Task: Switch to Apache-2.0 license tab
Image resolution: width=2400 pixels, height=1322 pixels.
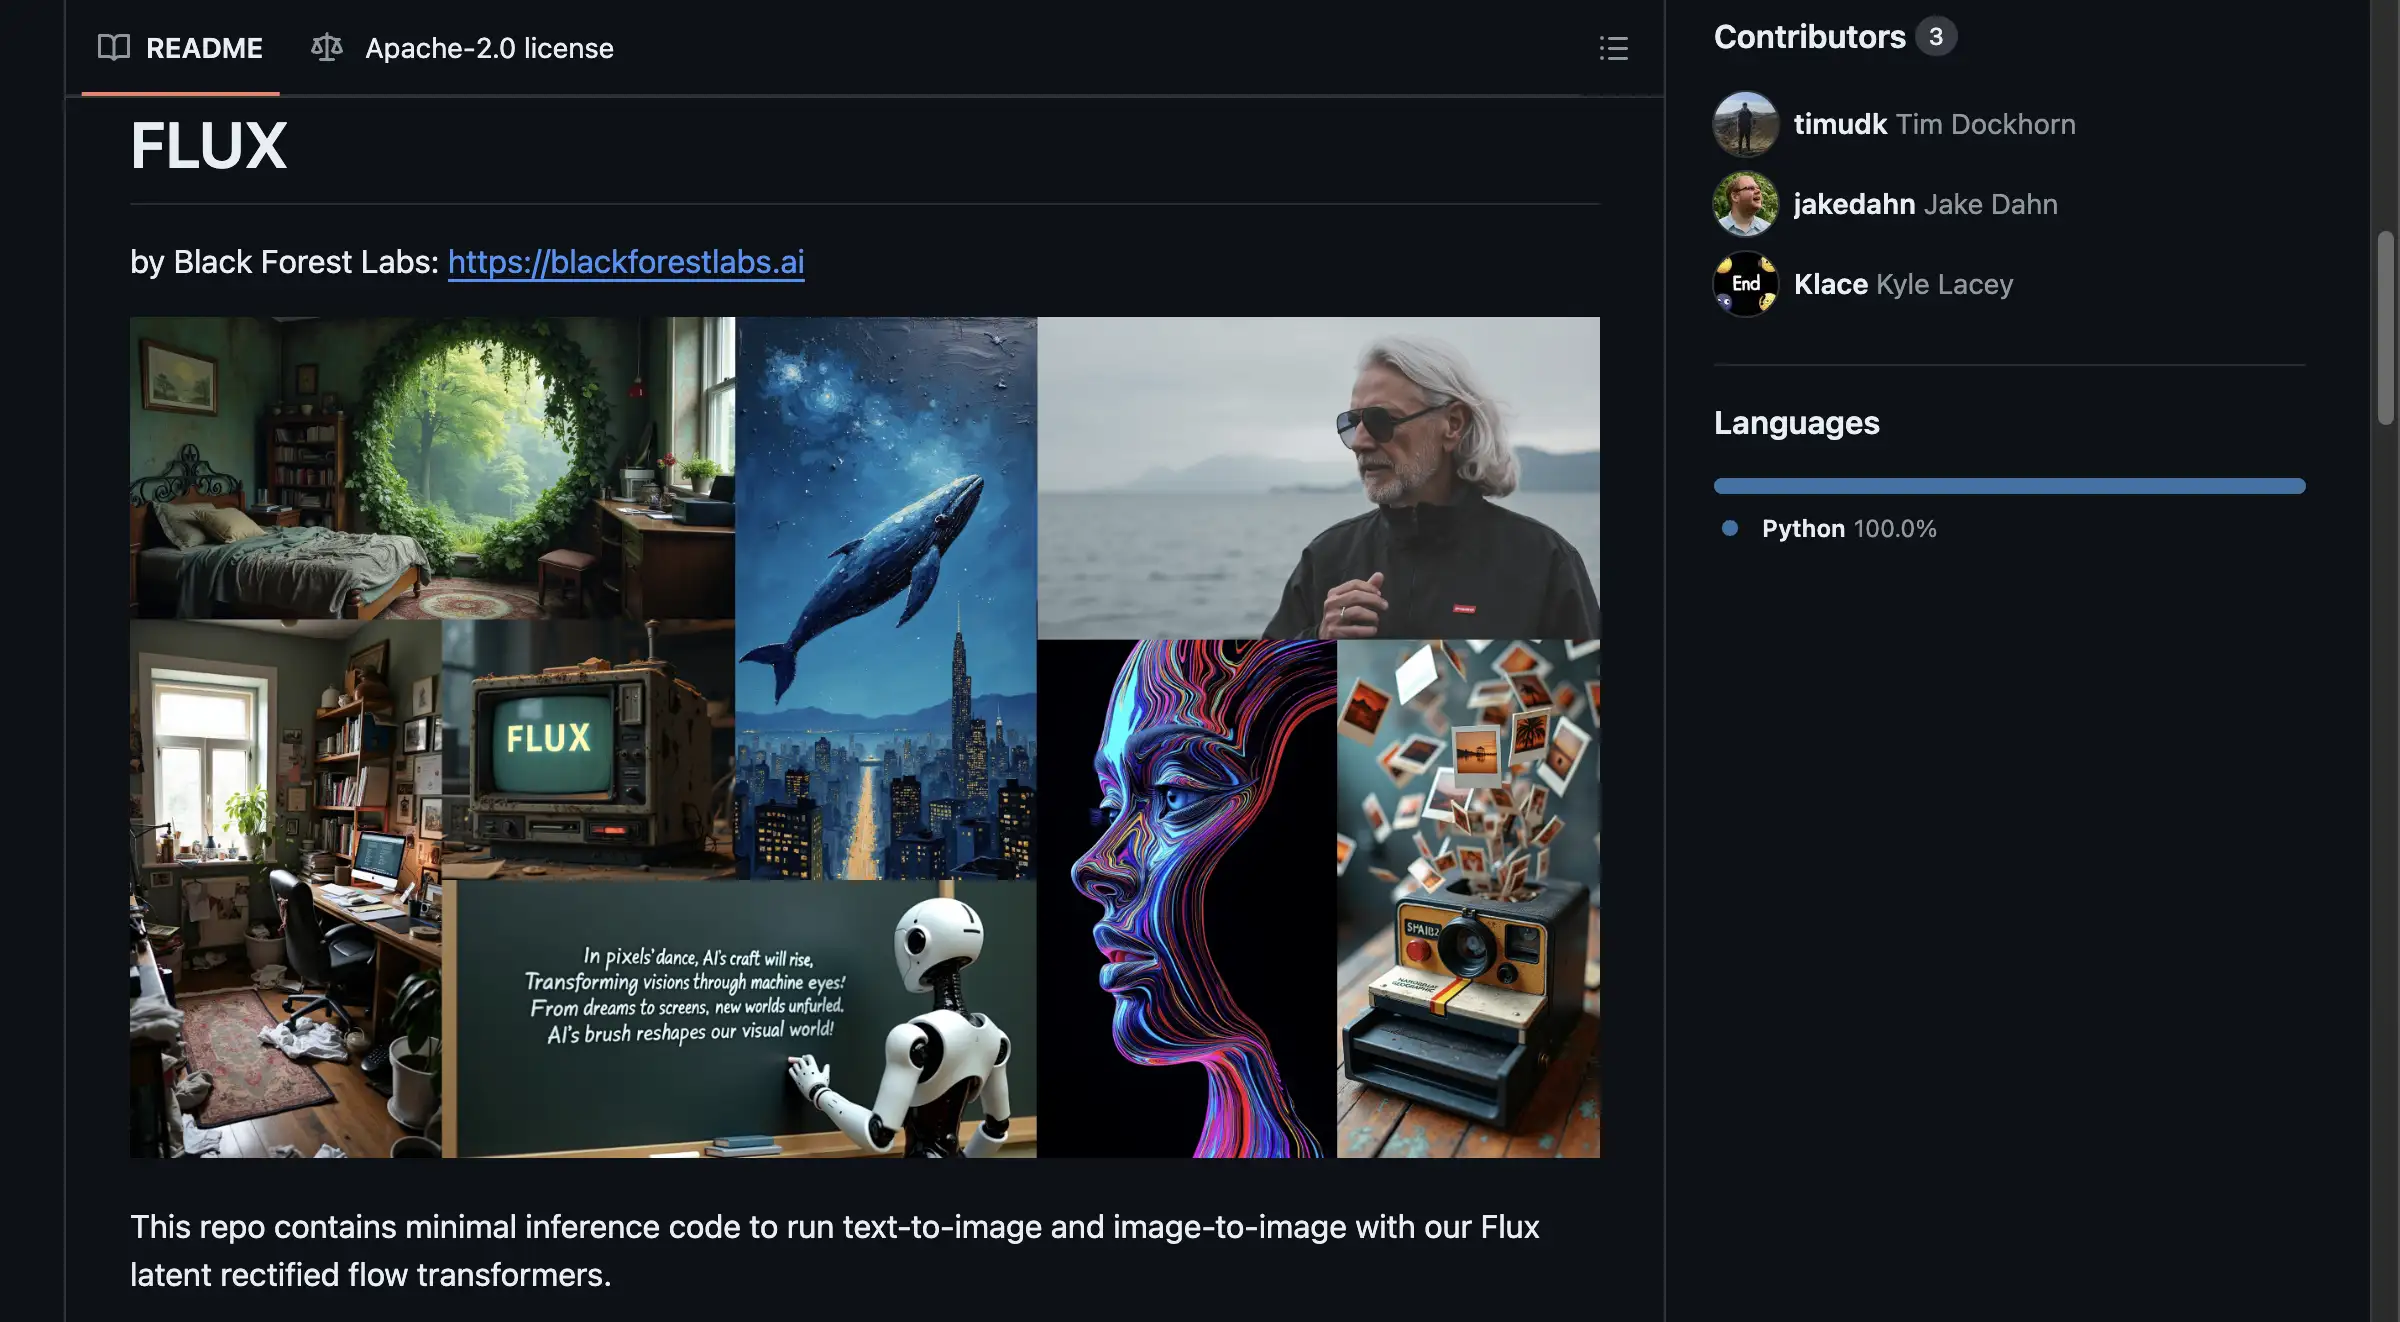Action: coord(488,48)
